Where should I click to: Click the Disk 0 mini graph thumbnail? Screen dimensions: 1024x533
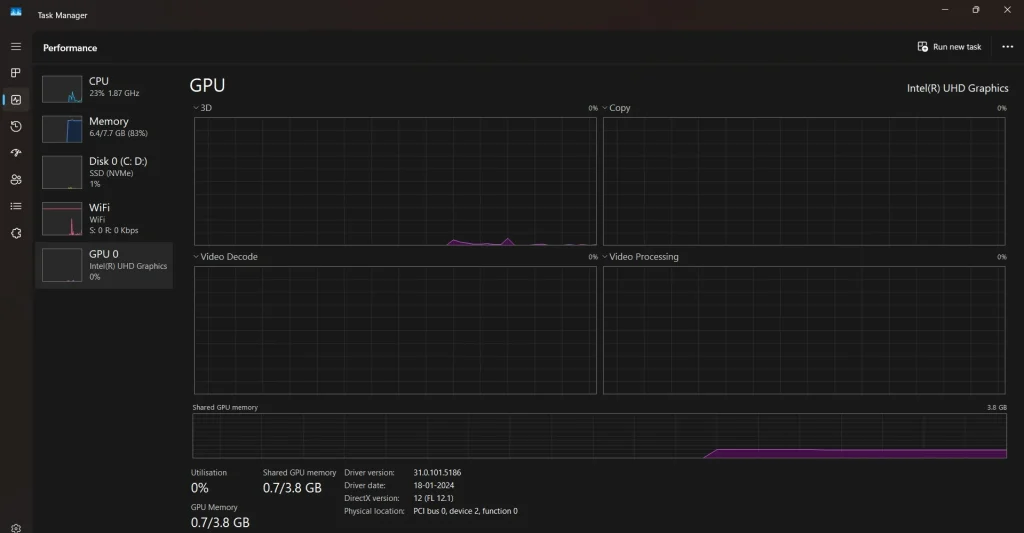pos(62,172)
